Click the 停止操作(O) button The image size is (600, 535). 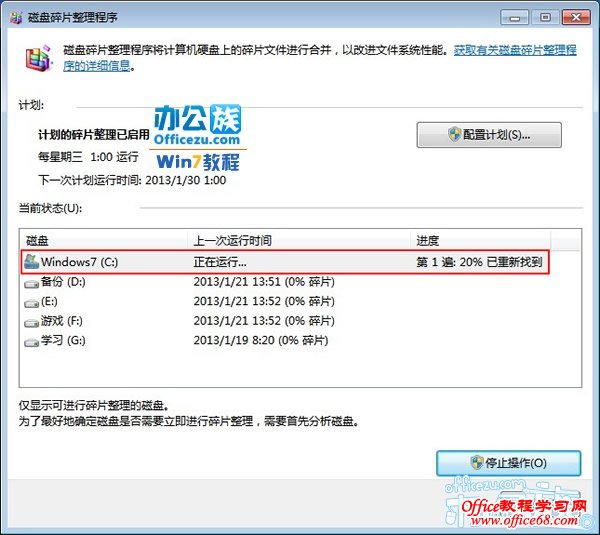(x=509, y=463)
